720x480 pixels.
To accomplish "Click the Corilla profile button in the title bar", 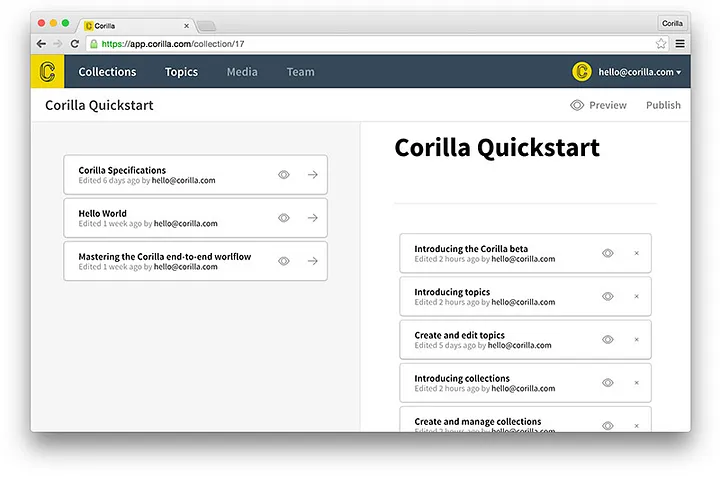I will point(672,23).
